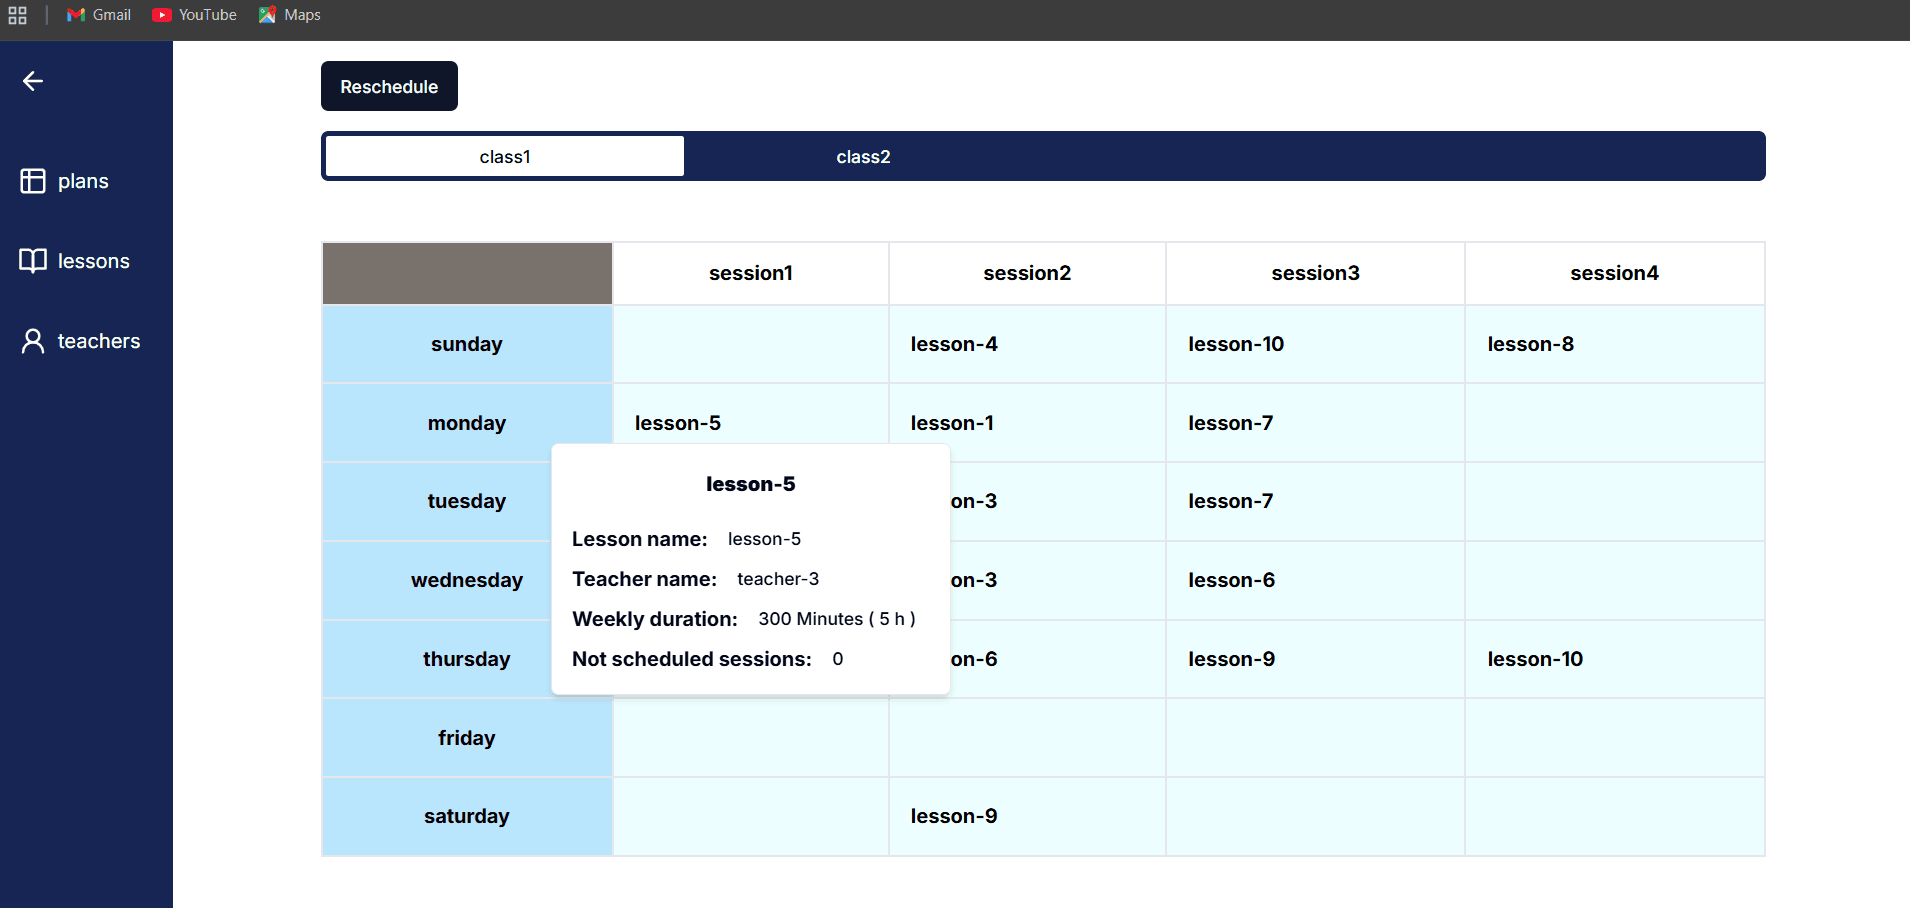Choose lesson-1 on Monday session2
The image size is (1910, 908).
[952, 423]
